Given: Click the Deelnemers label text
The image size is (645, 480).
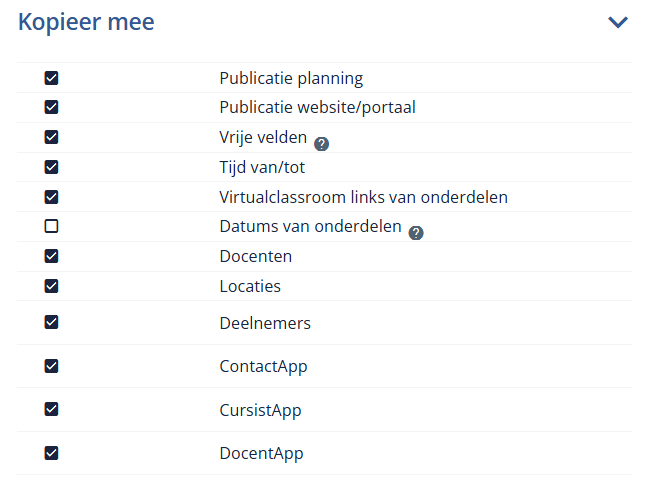Looking at the screenshot, I should coord(265,323).
